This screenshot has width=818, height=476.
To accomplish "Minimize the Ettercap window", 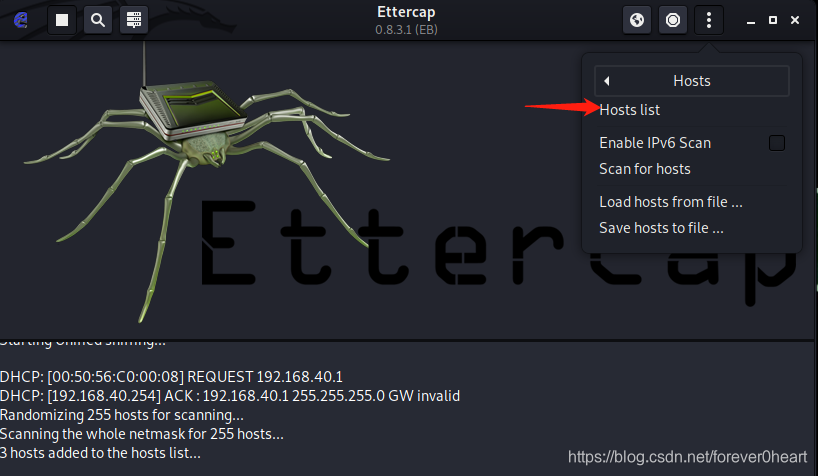I will pos(751,20).
